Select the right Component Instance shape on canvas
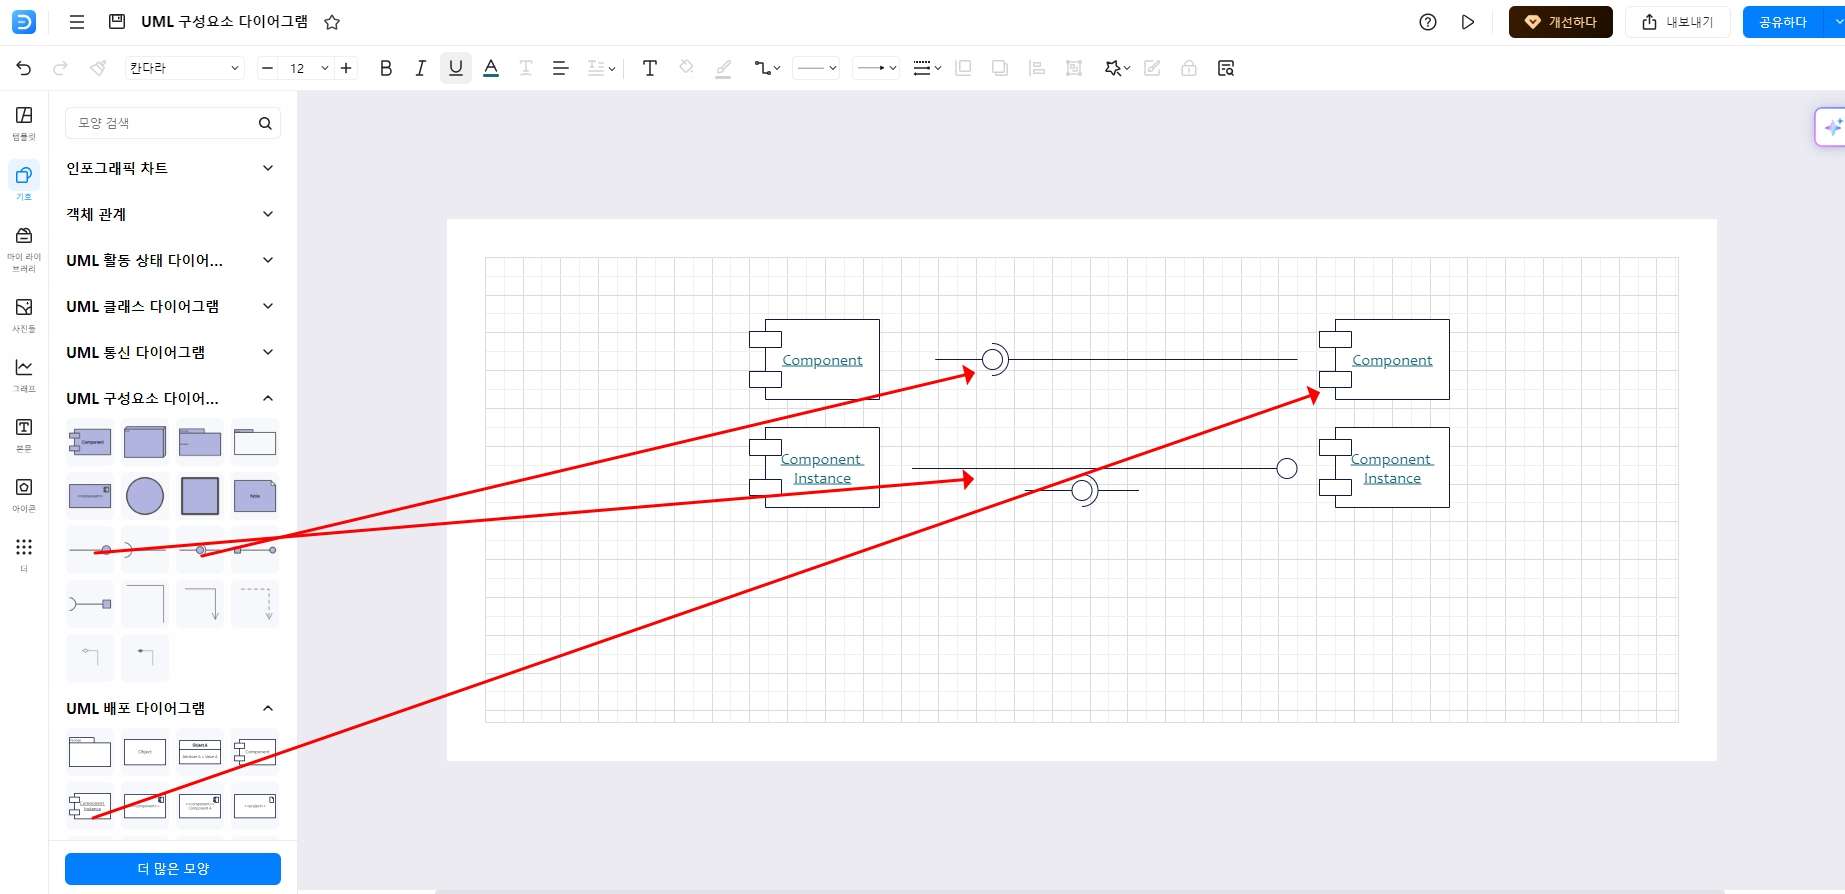1845x894 pixels. pos(1384,467)
